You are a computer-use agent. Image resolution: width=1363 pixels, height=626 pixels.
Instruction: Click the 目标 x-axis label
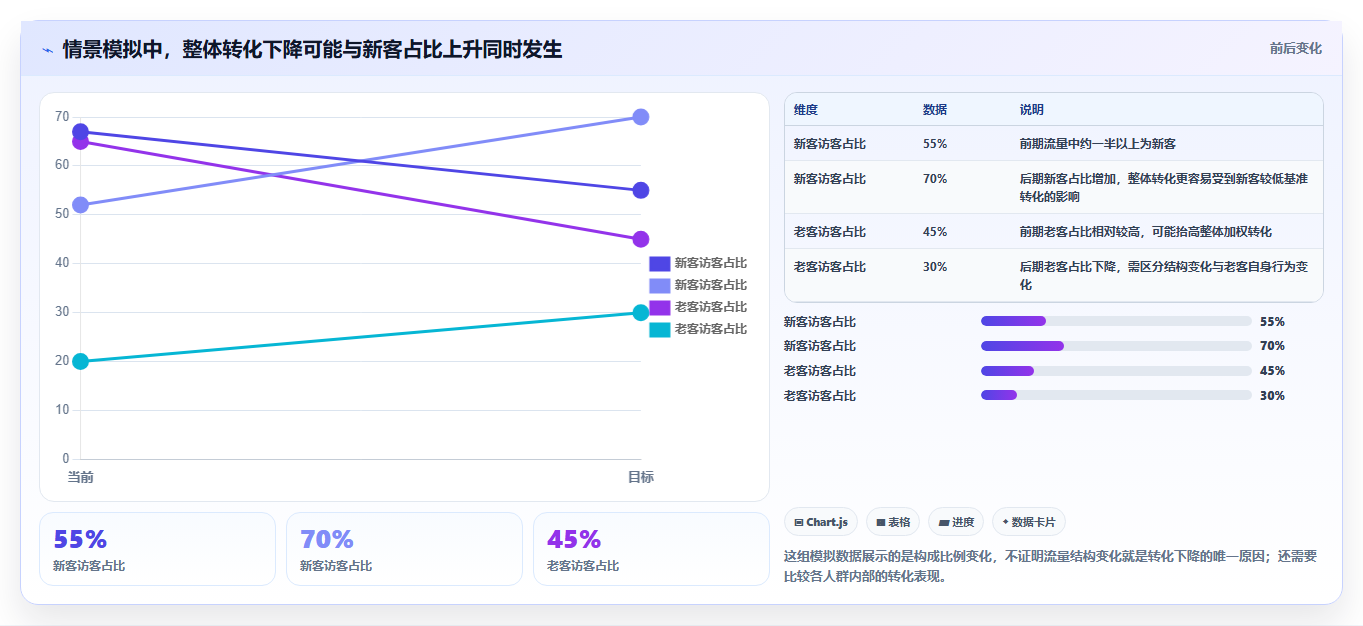[x=641, y=477]
